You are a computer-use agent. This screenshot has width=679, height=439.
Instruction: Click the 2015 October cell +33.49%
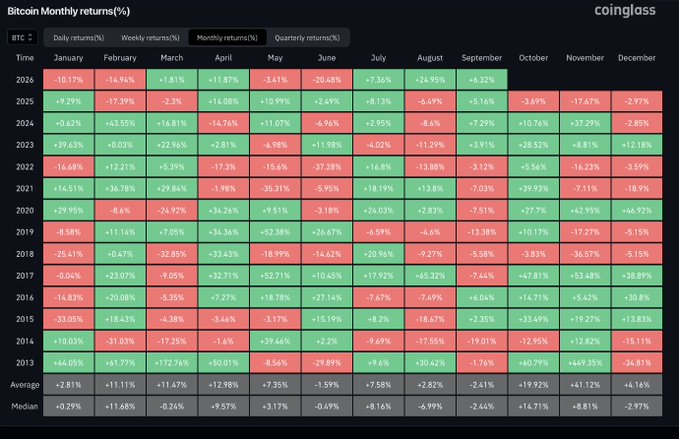pos(534,320)
